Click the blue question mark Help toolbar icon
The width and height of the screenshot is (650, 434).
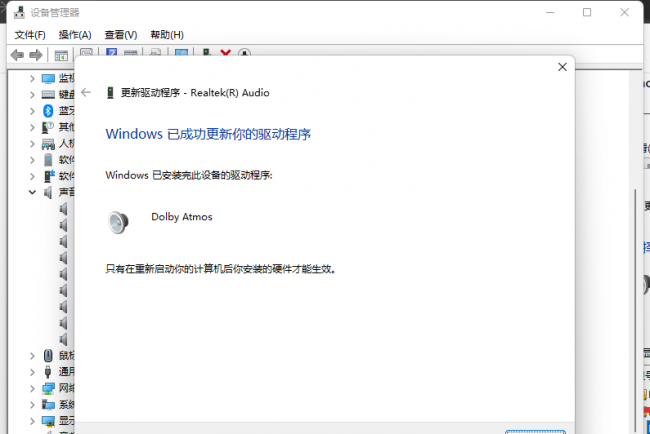[111, 53]
